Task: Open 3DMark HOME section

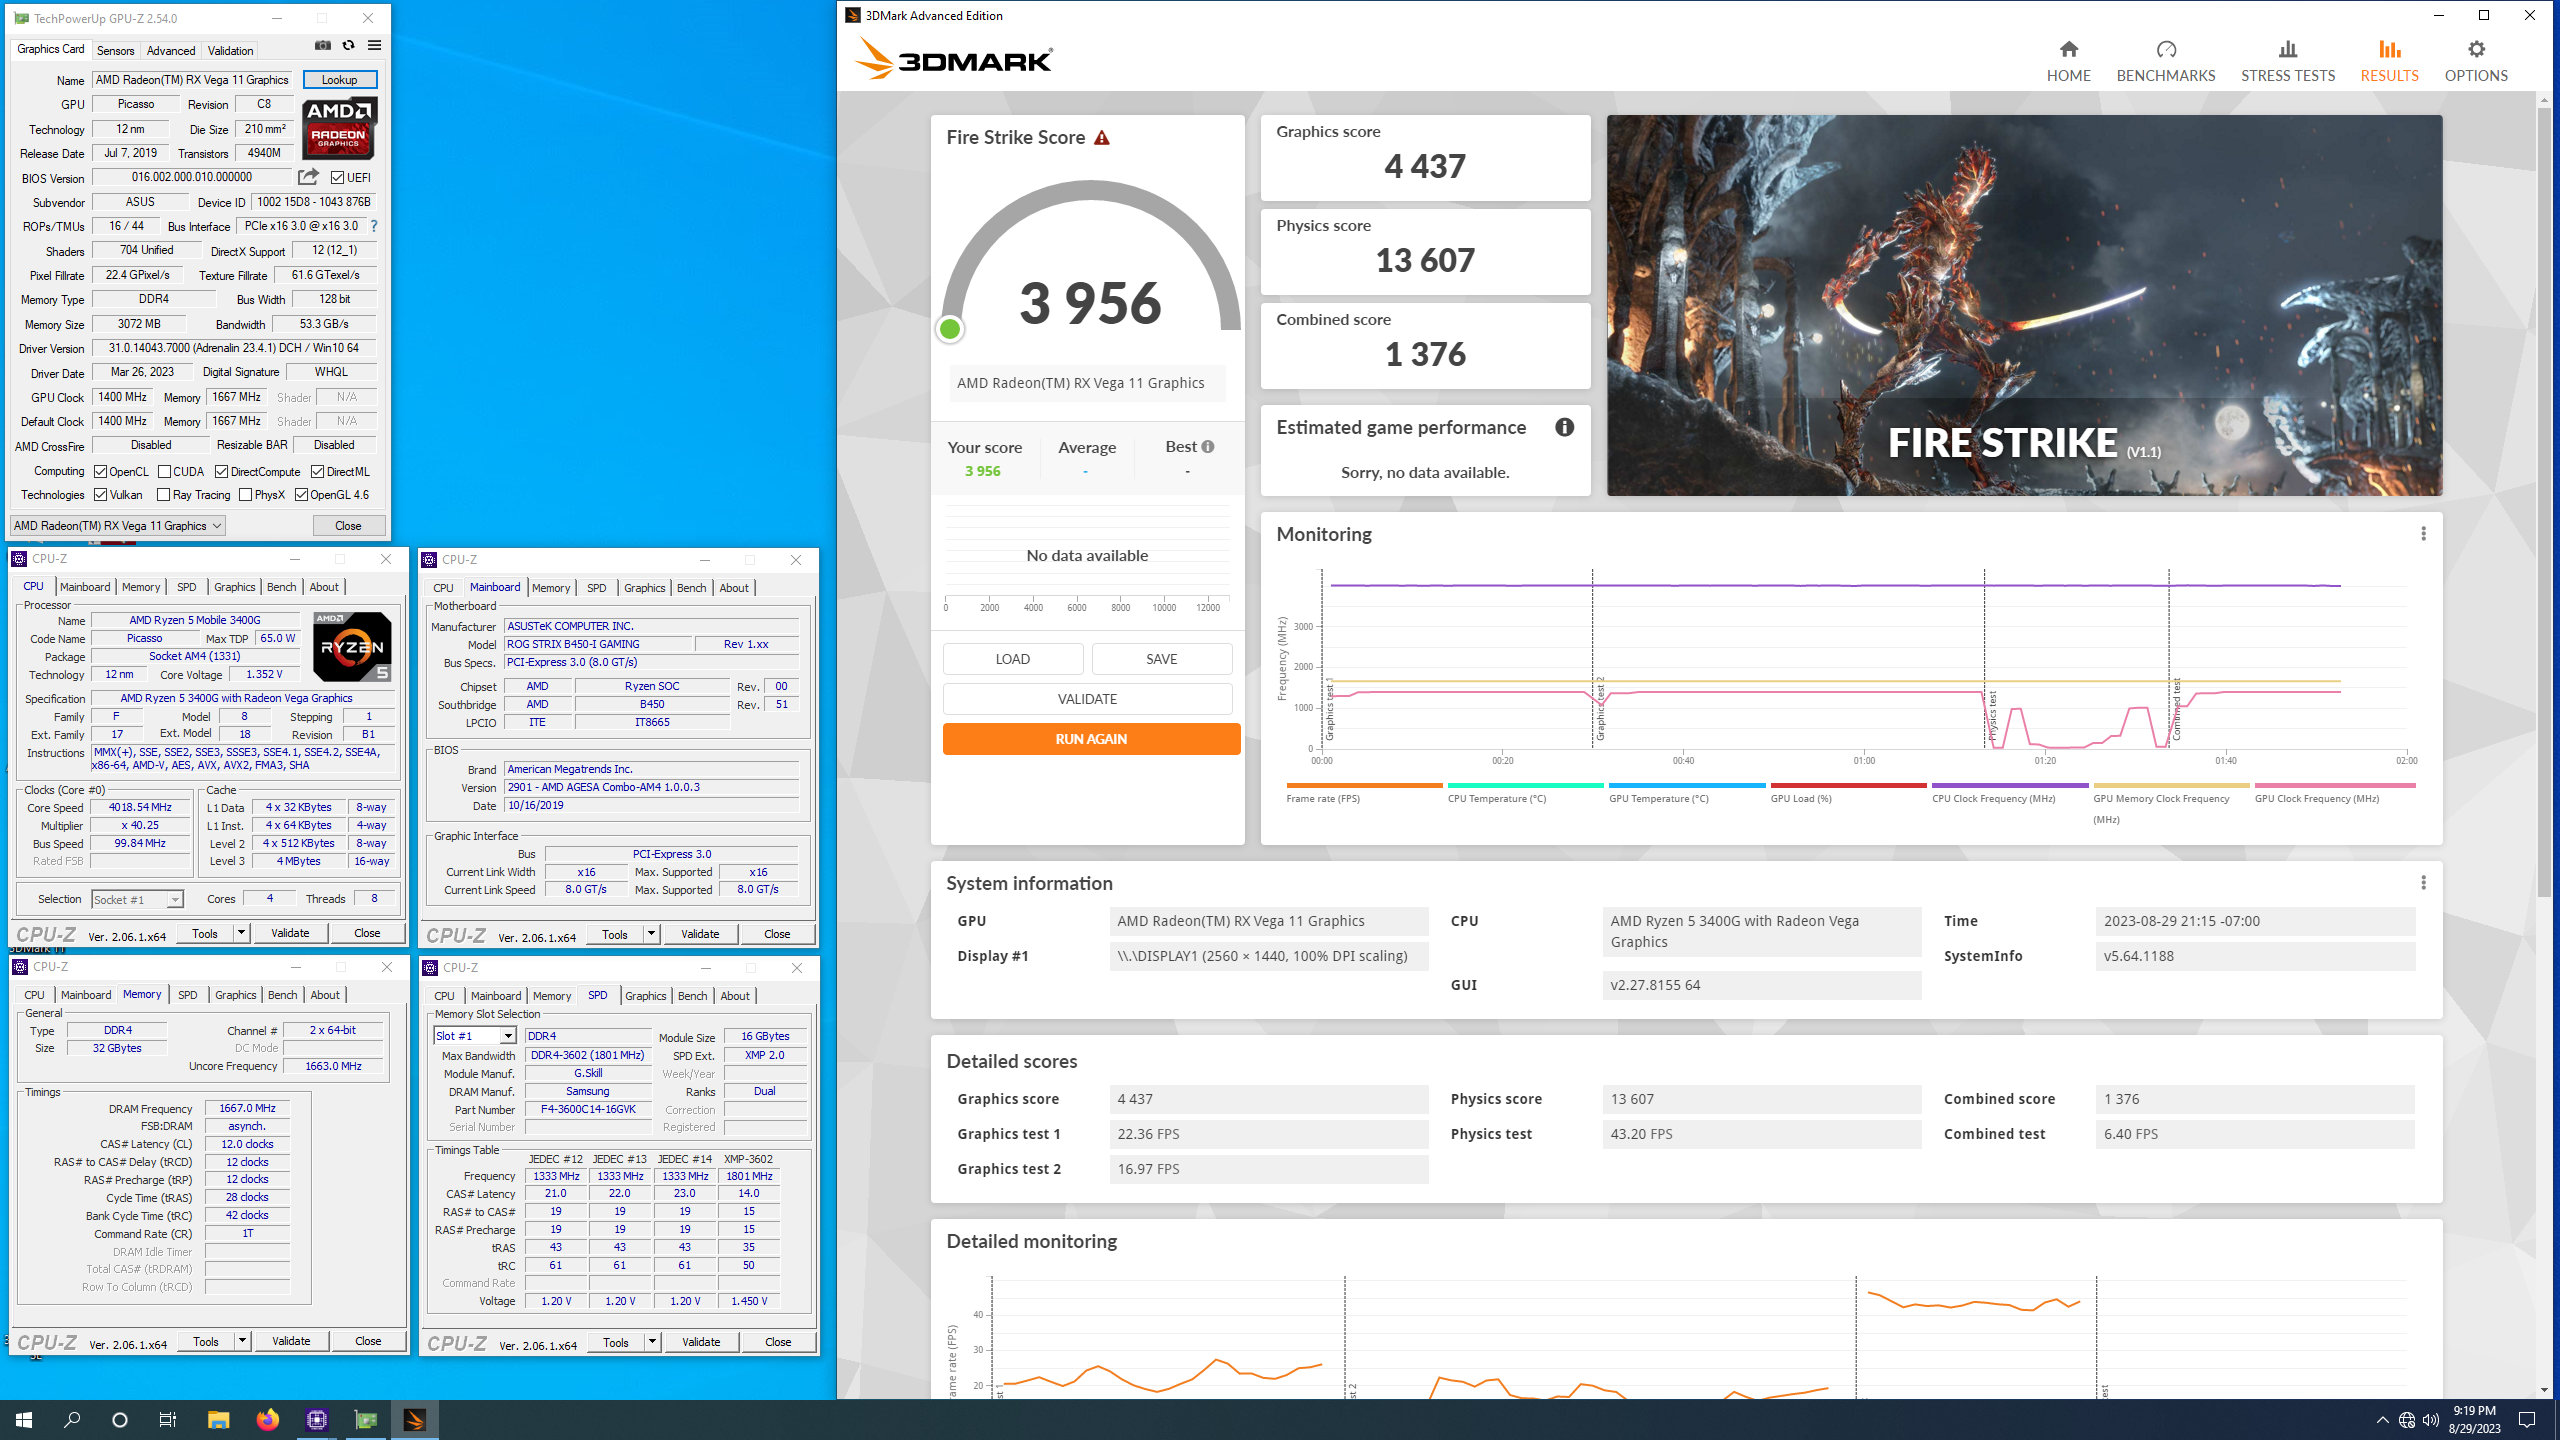Action: tap(2068, 61)
